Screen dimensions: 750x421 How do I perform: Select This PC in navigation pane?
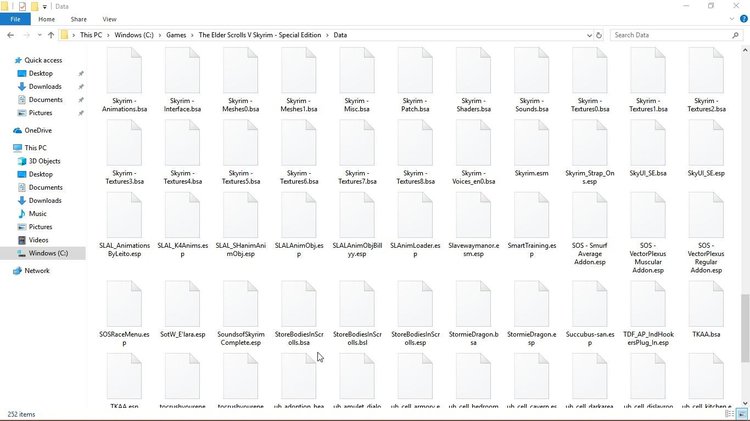coord(35,148)
